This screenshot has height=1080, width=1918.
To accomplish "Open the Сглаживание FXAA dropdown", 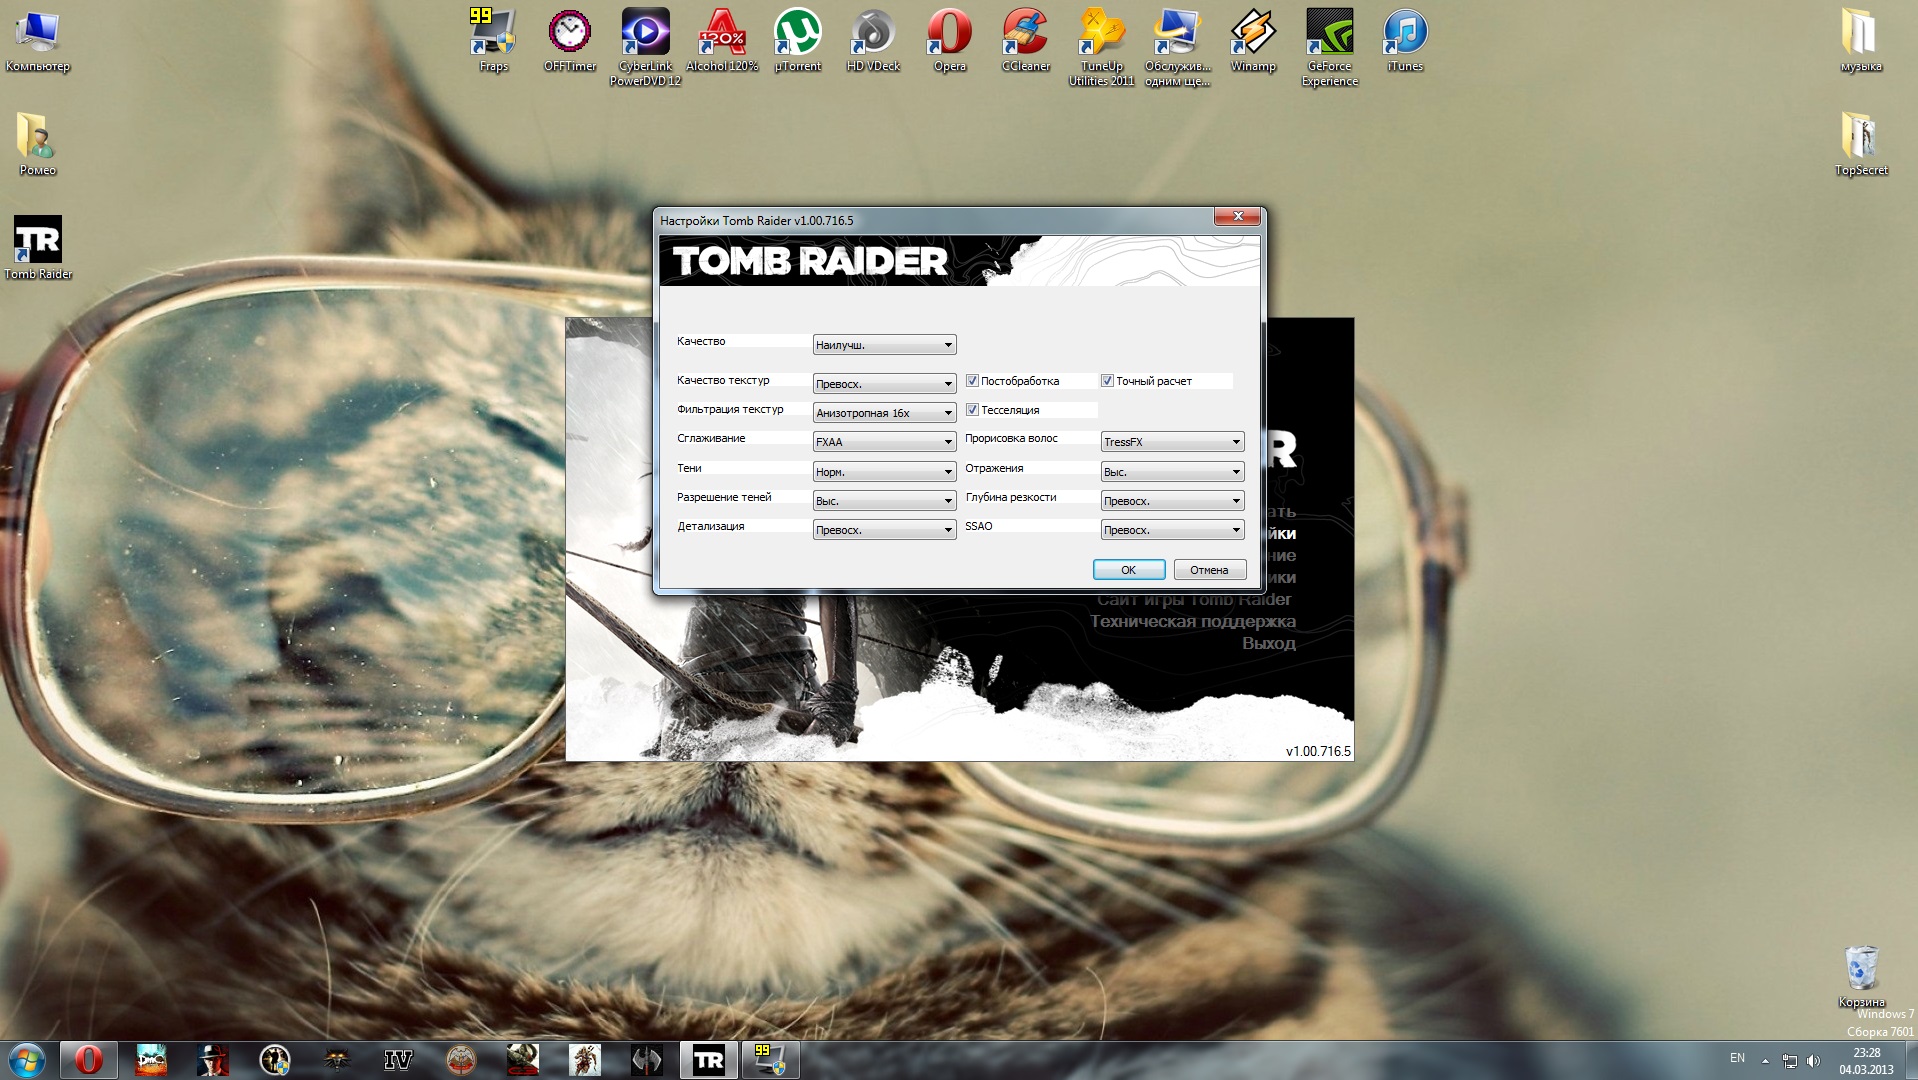I will tap(884, 442).
